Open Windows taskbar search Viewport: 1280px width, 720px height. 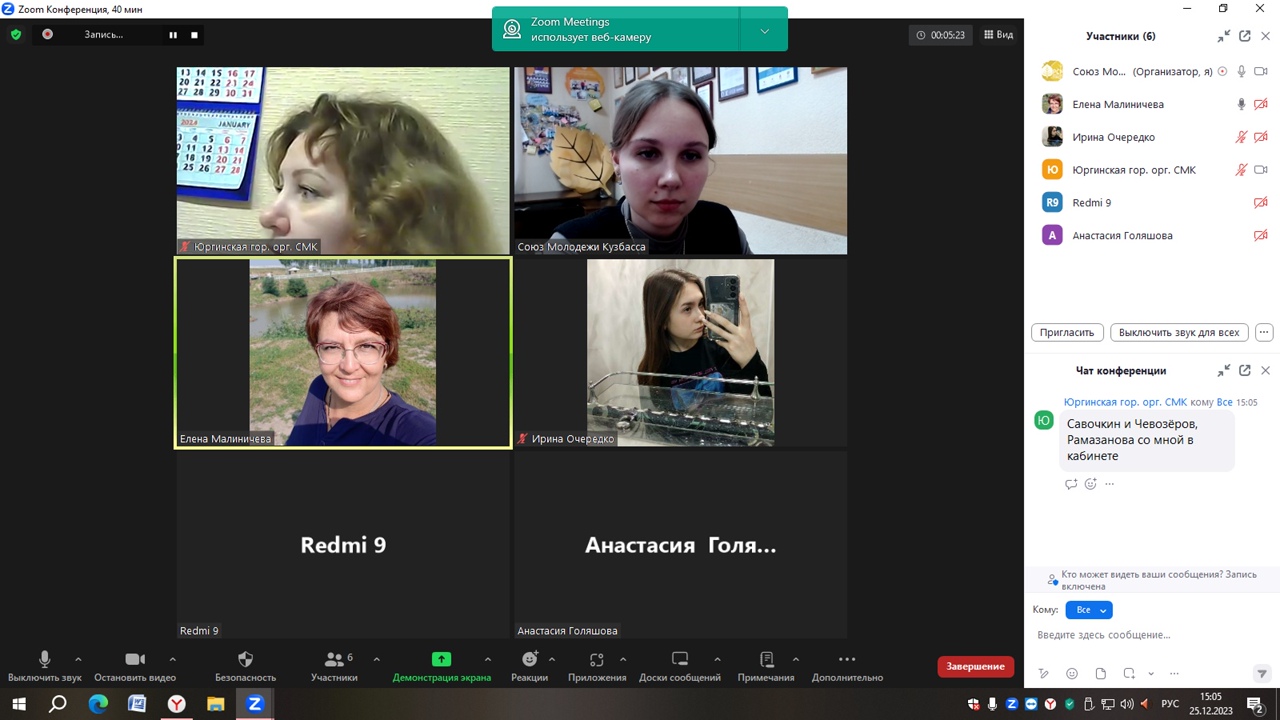click(58, 704)
